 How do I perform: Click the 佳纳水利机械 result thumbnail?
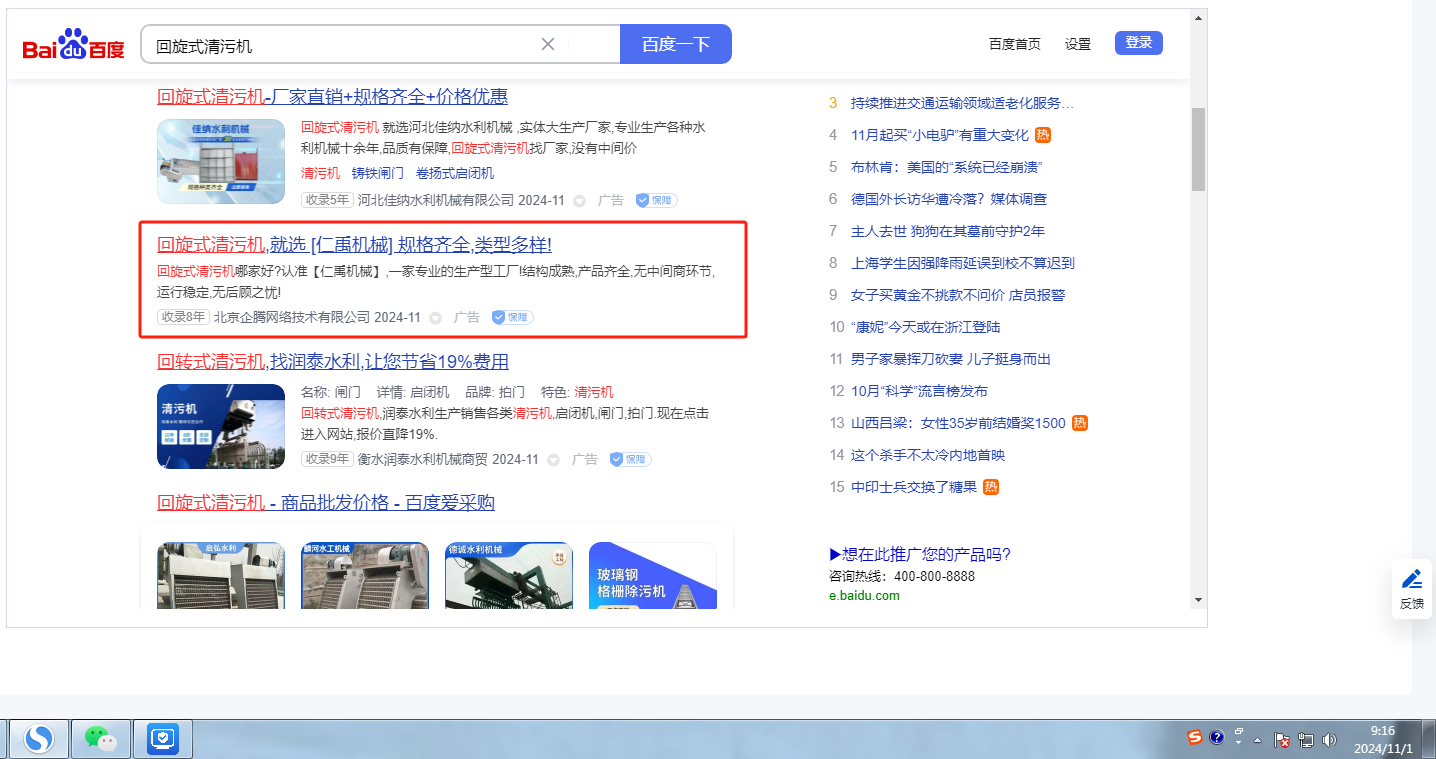coord(221,161)
